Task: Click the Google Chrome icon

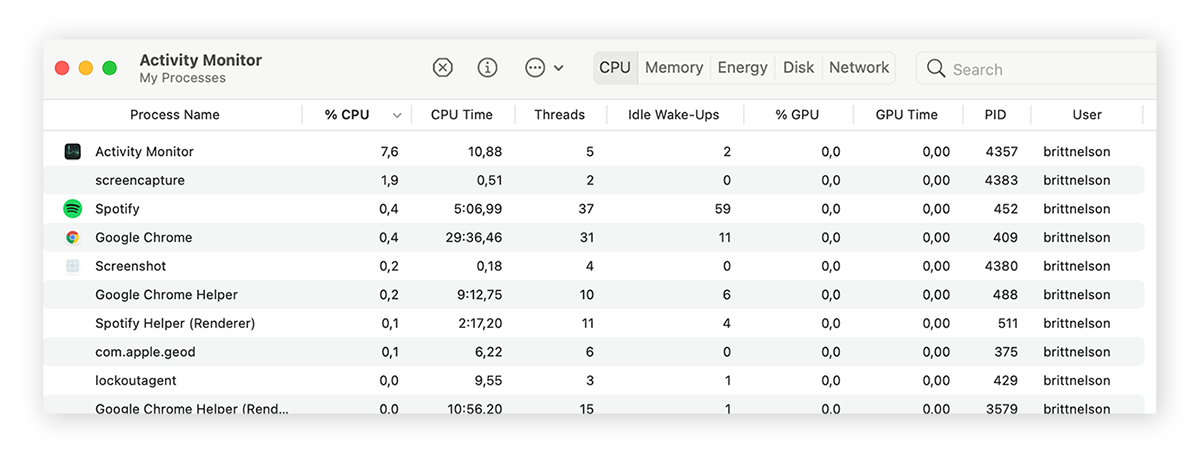Action: [72, 238]
